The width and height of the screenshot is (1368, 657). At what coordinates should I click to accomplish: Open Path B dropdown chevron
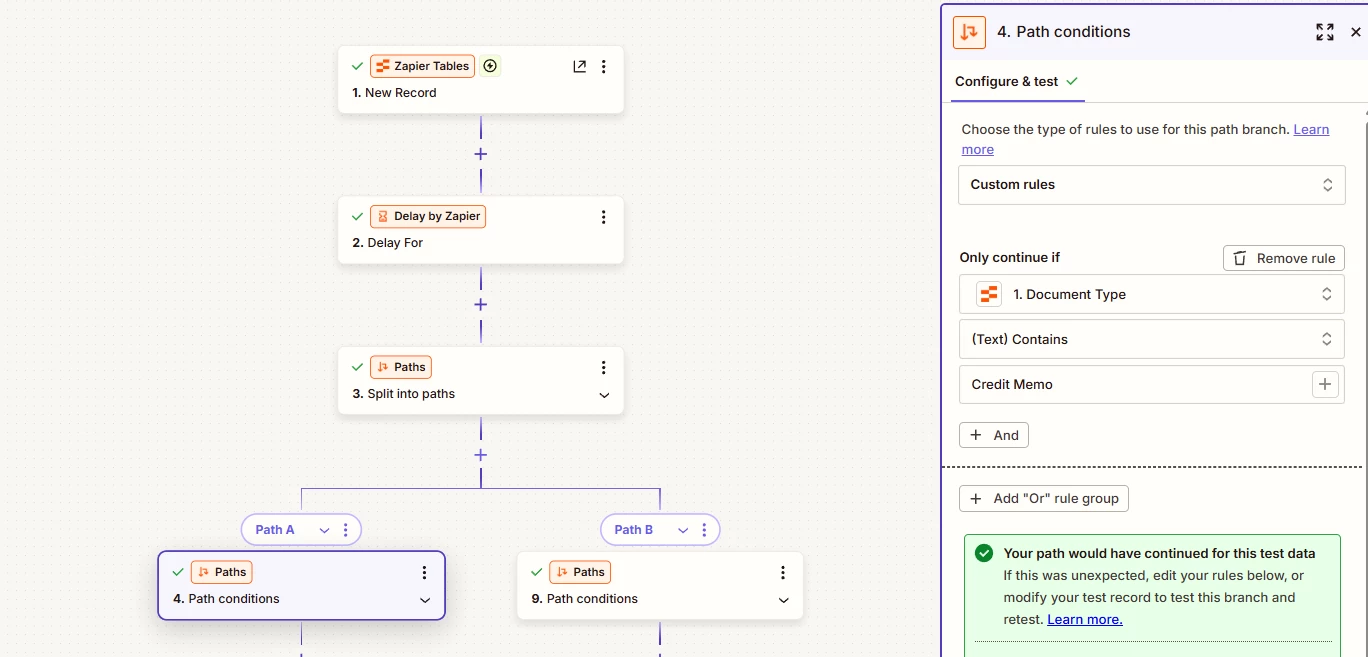(683, 530)
